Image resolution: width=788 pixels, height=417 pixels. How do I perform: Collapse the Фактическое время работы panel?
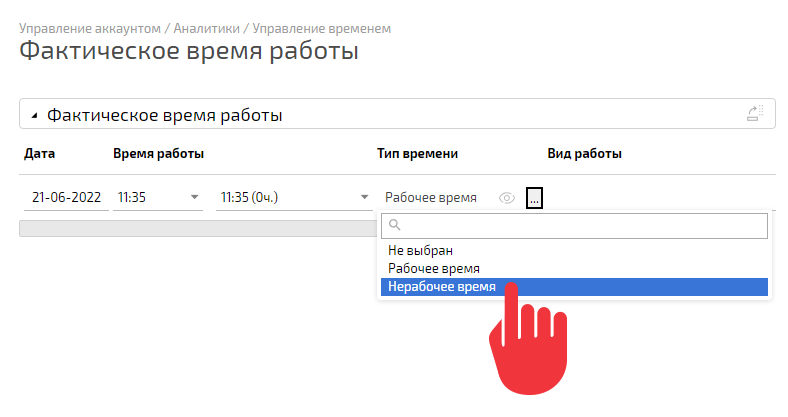pos(34,116)
